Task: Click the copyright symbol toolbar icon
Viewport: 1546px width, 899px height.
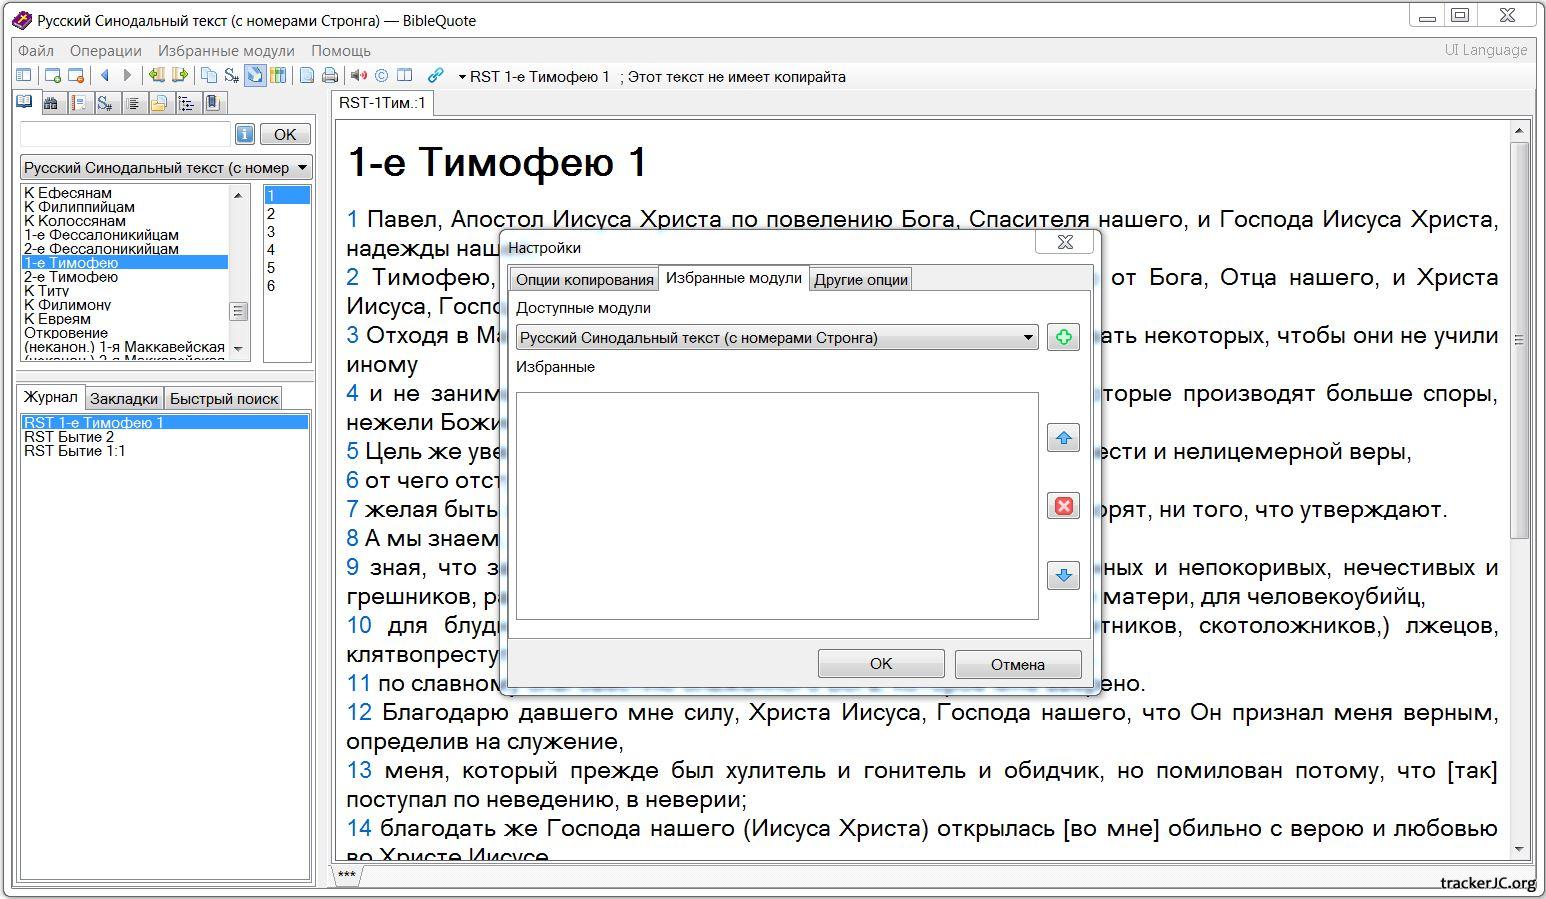Action: click(381, 76)
